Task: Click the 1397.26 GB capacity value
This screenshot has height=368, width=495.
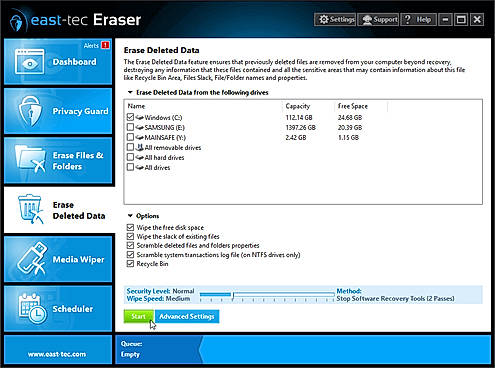Action: click(300, 127)
